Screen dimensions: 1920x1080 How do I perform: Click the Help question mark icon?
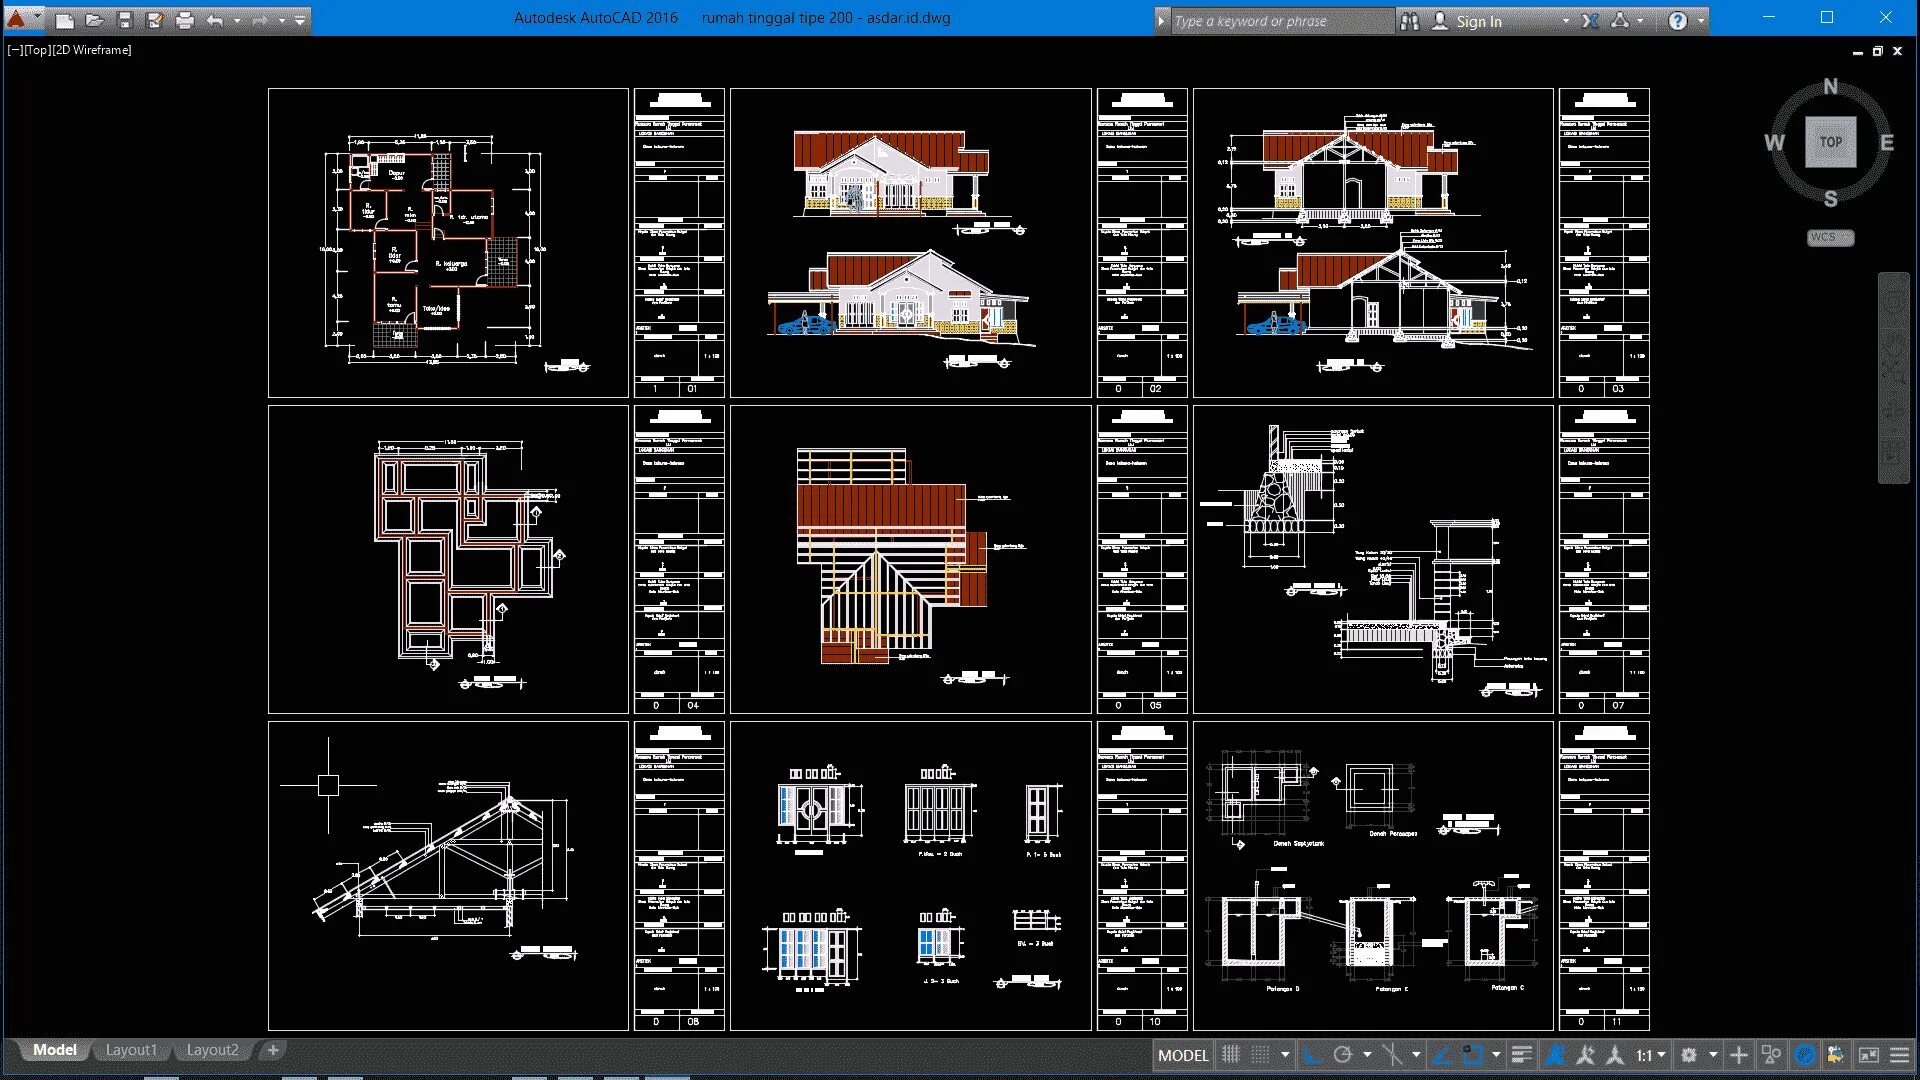point(1678,21)
